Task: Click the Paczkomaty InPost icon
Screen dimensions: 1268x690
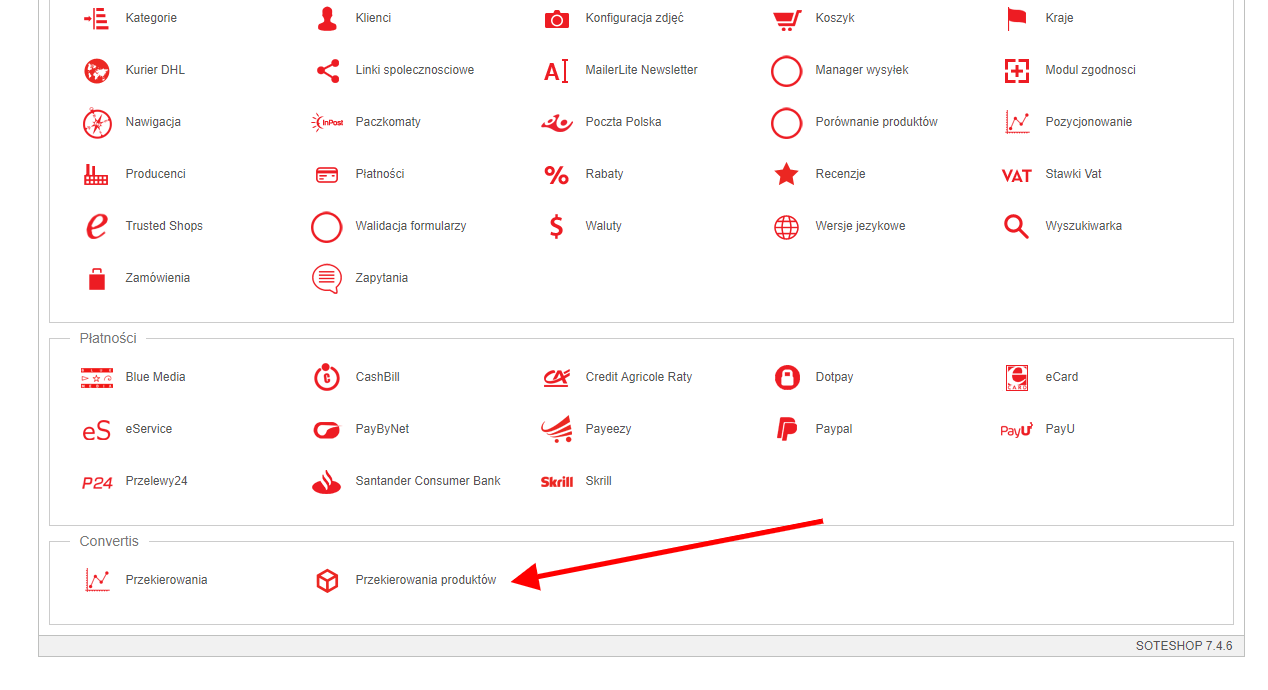Action: [327, 122]
